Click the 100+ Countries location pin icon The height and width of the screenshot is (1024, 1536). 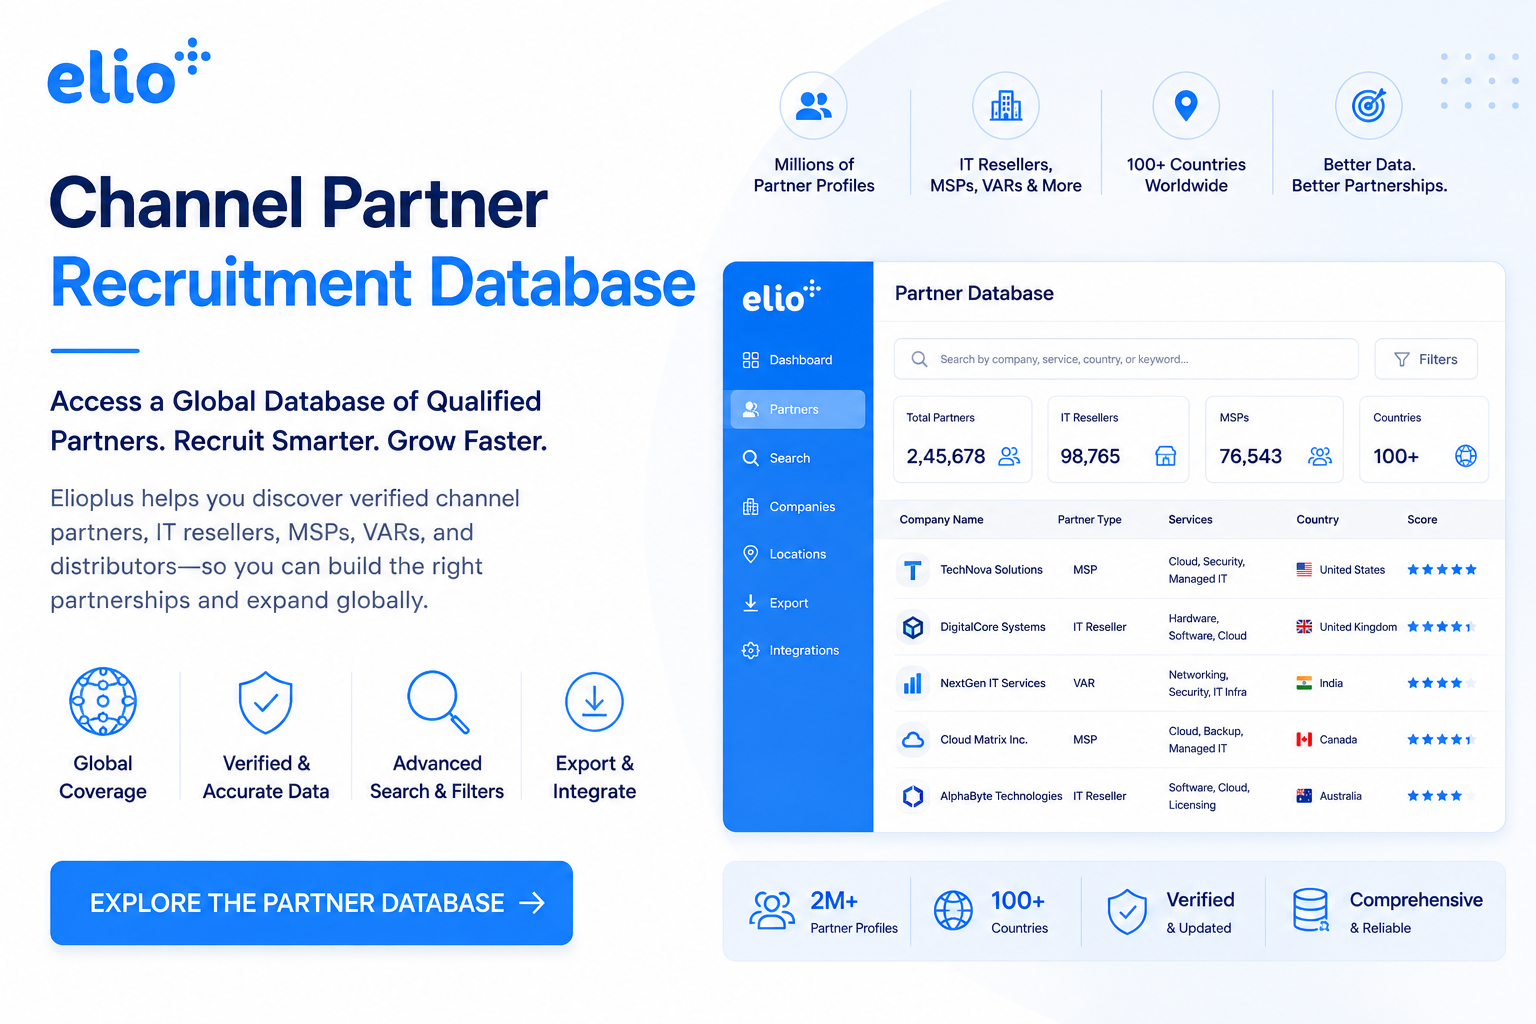(x=1186, y=105)
